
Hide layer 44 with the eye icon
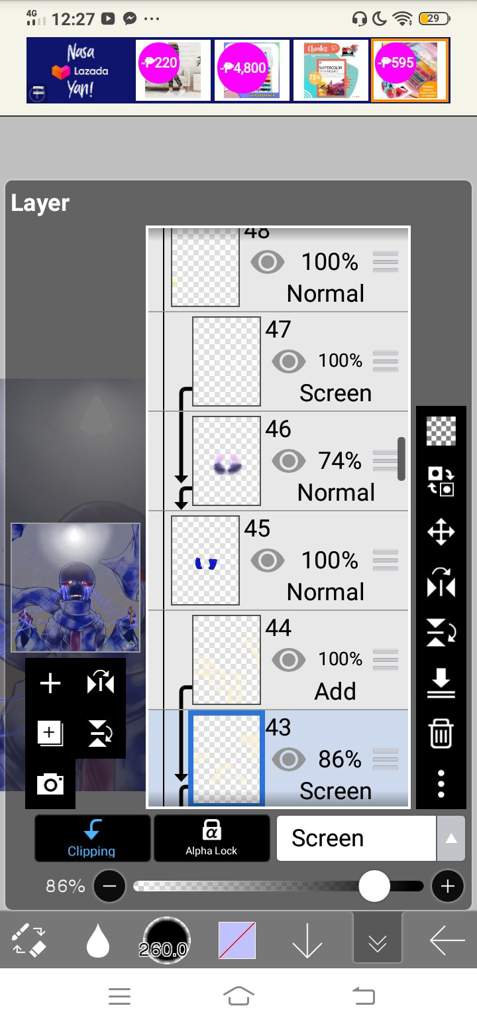(x=288, y=660)
